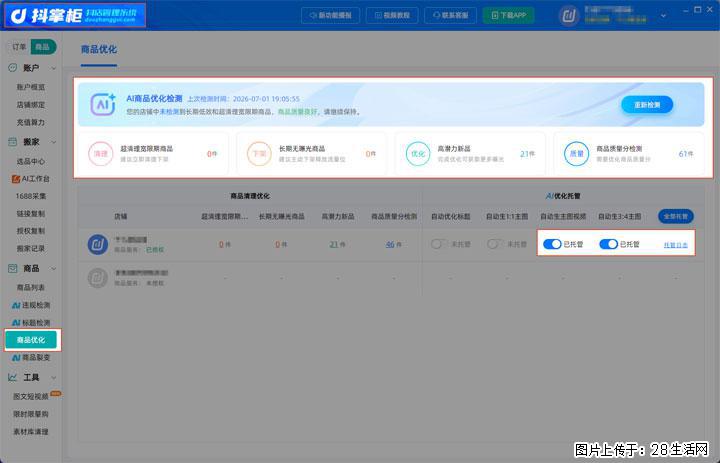The height and width of the screenshot is (463, 720).
Task: Click the 已授权 status text
Action: [x=155, y=250]
